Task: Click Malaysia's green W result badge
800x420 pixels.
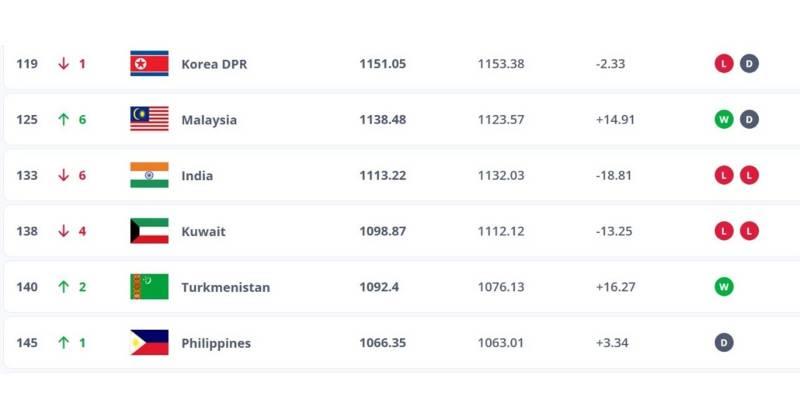Action: click(x=723, y=119)
